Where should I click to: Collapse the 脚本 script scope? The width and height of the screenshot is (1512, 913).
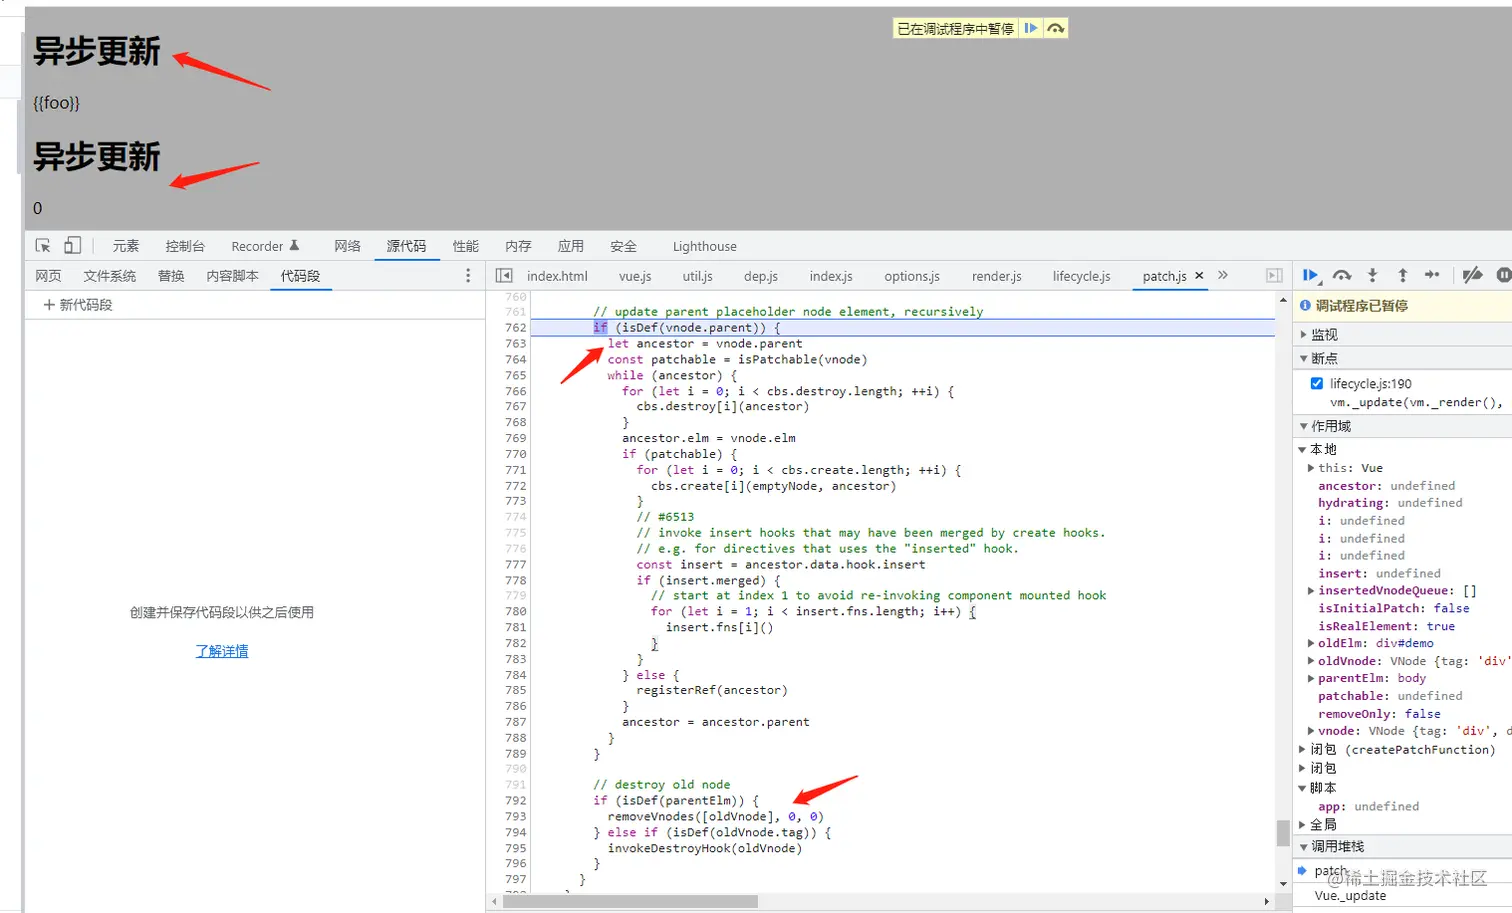coord(1303,787)
